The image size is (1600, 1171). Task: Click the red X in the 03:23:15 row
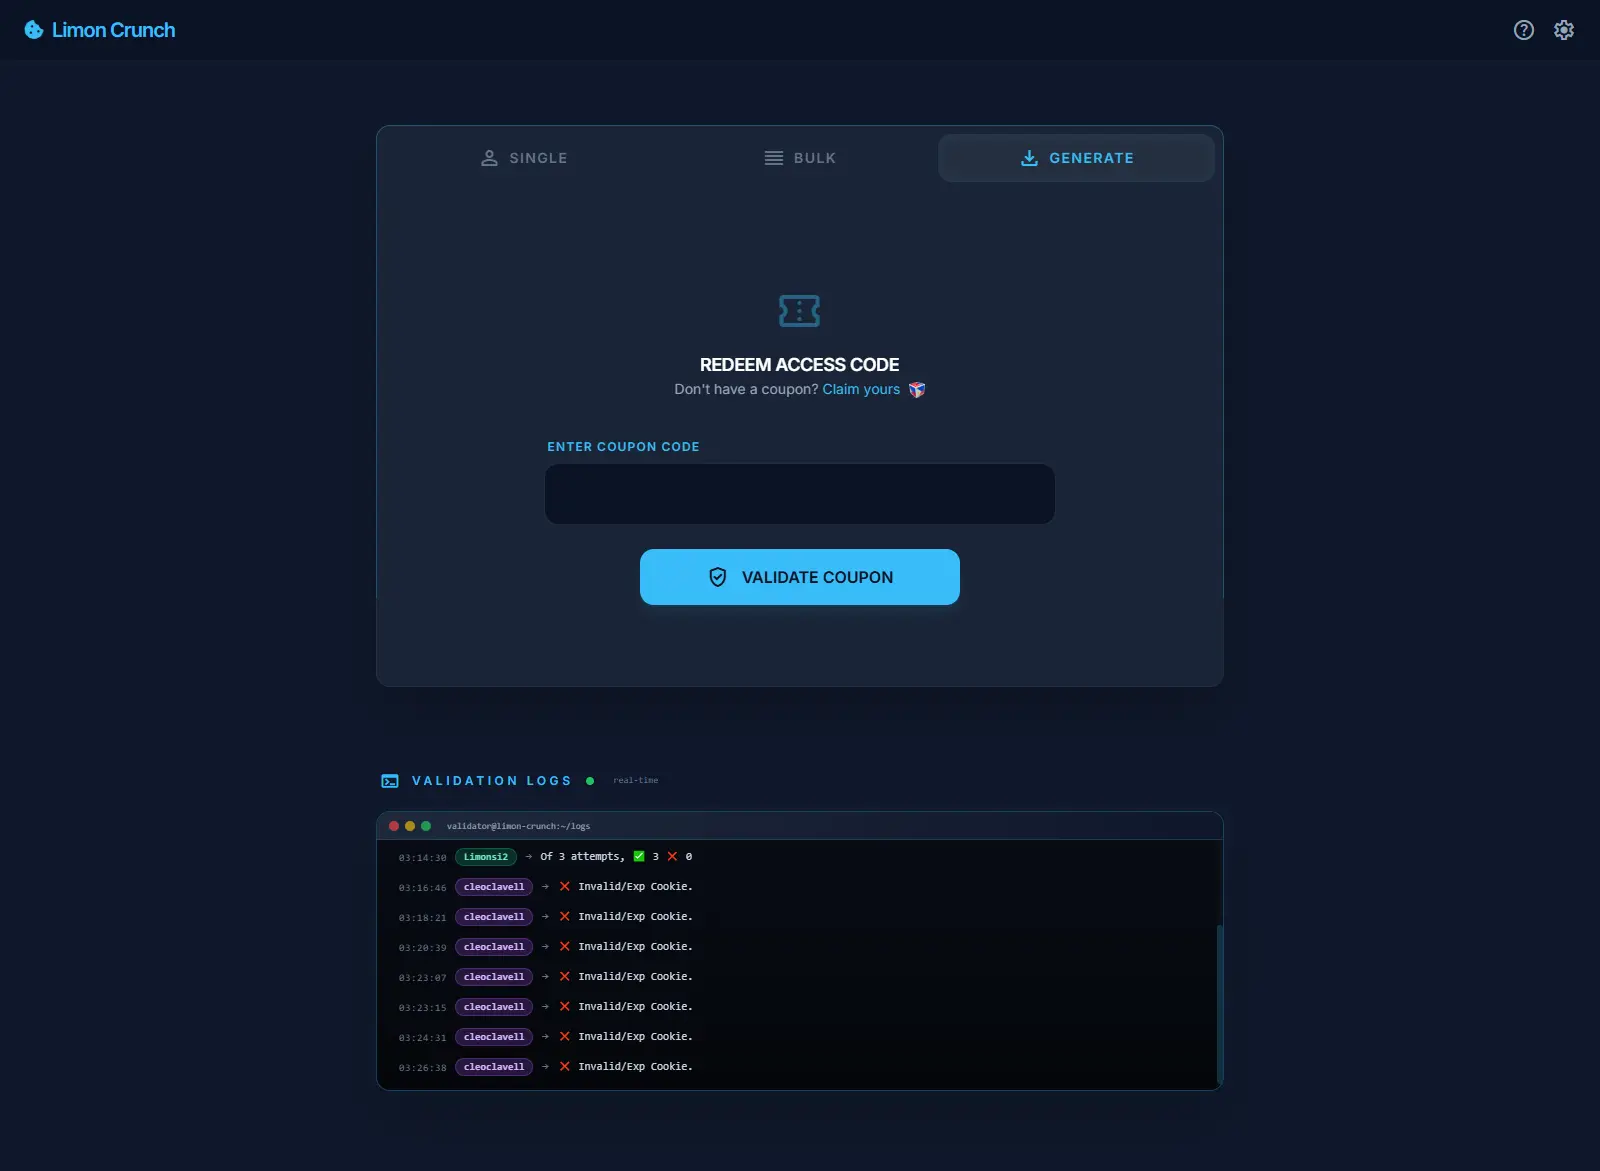pyautogui.click(x=565, y=1006)
